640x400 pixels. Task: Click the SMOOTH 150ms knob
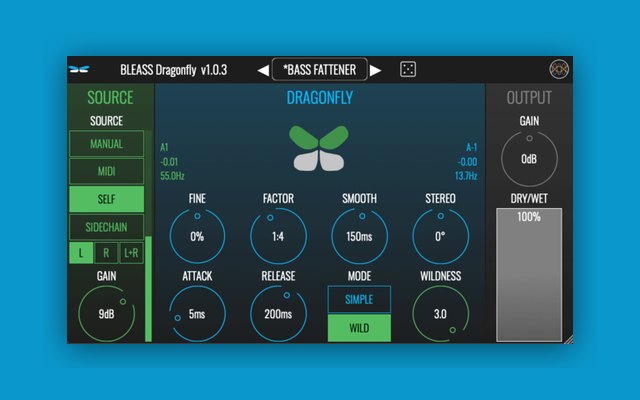click(x=359, y=236)
